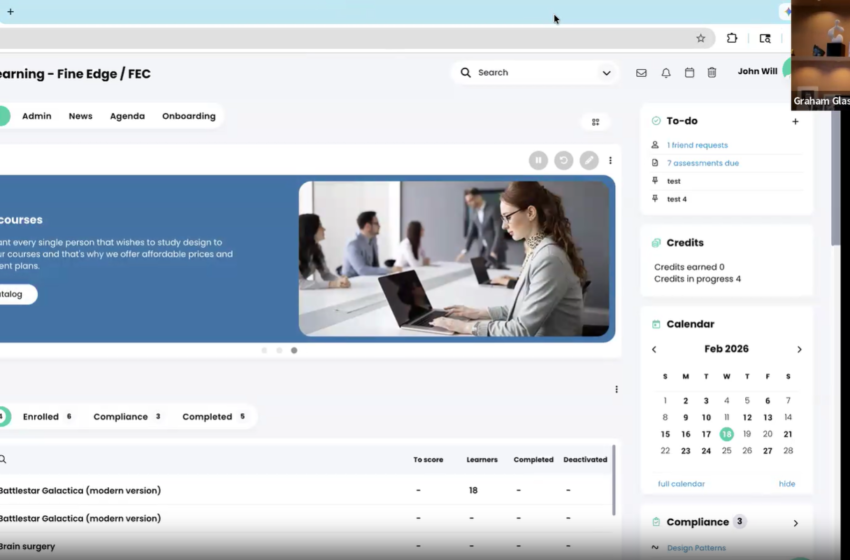Open courses widget three-dot menu
Screen dimensions: 850x560
point(616,389)
